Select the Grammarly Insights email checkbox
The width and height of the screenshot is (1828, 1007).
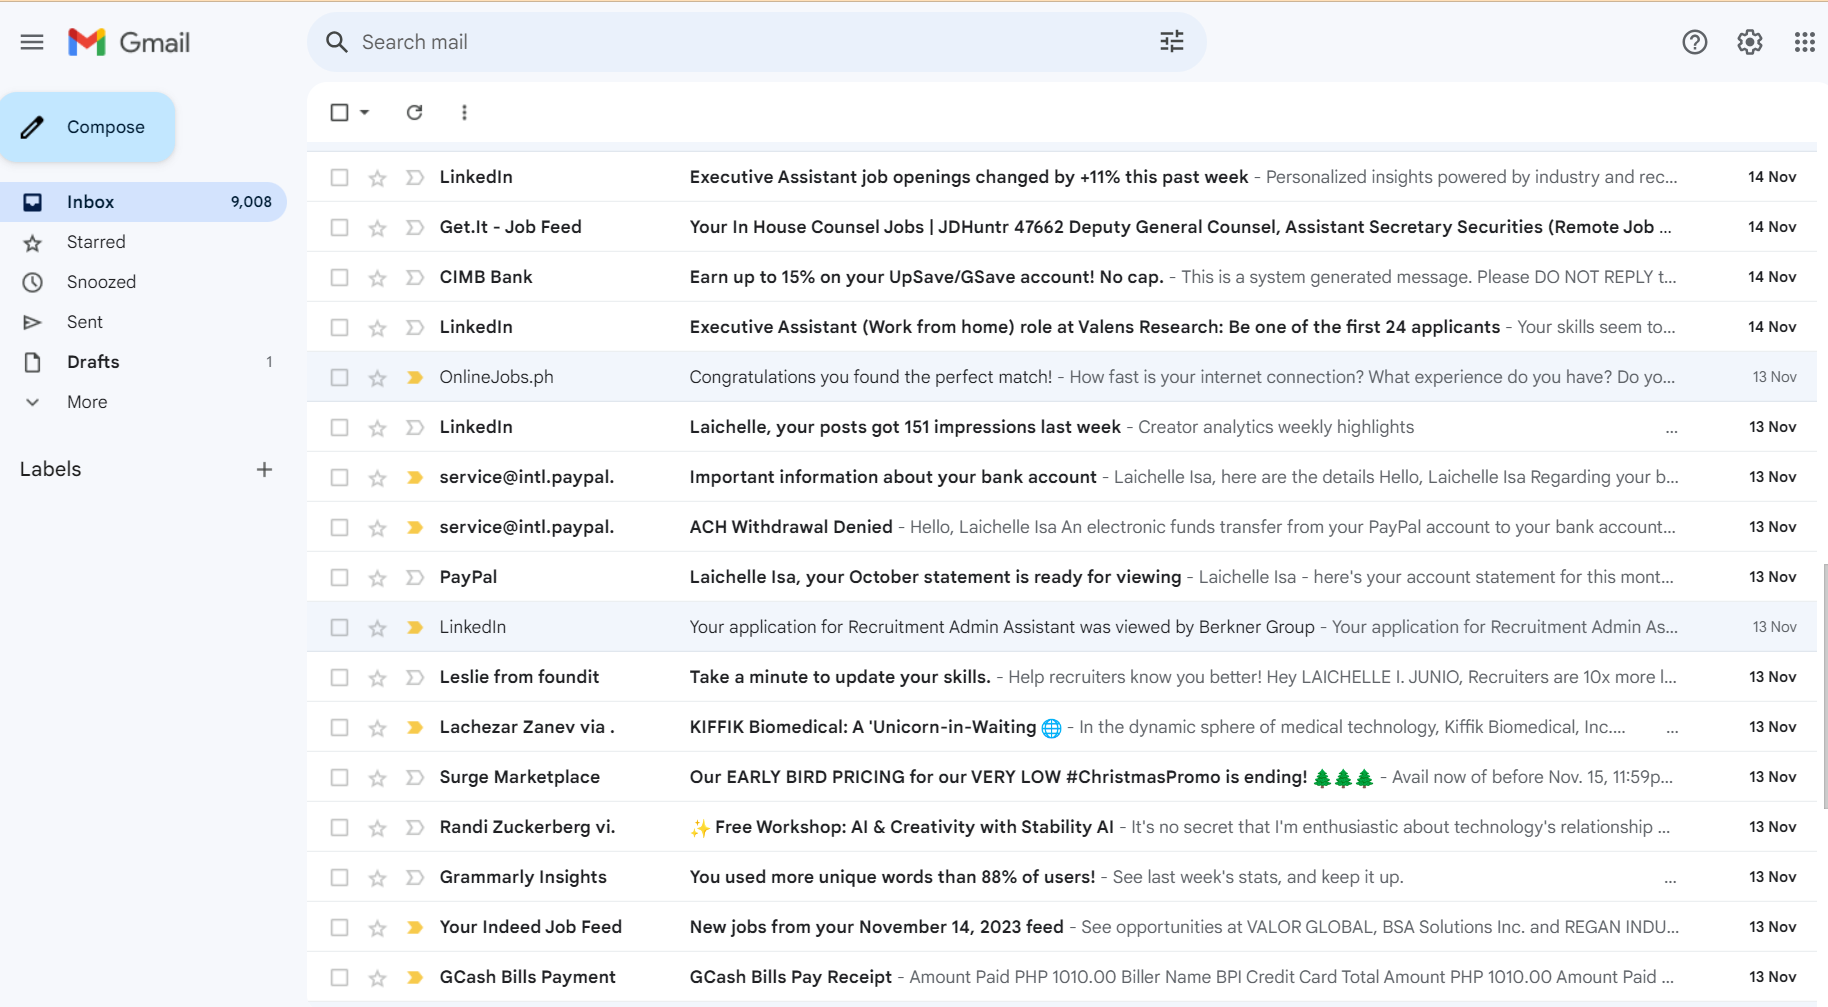[340, 877]
